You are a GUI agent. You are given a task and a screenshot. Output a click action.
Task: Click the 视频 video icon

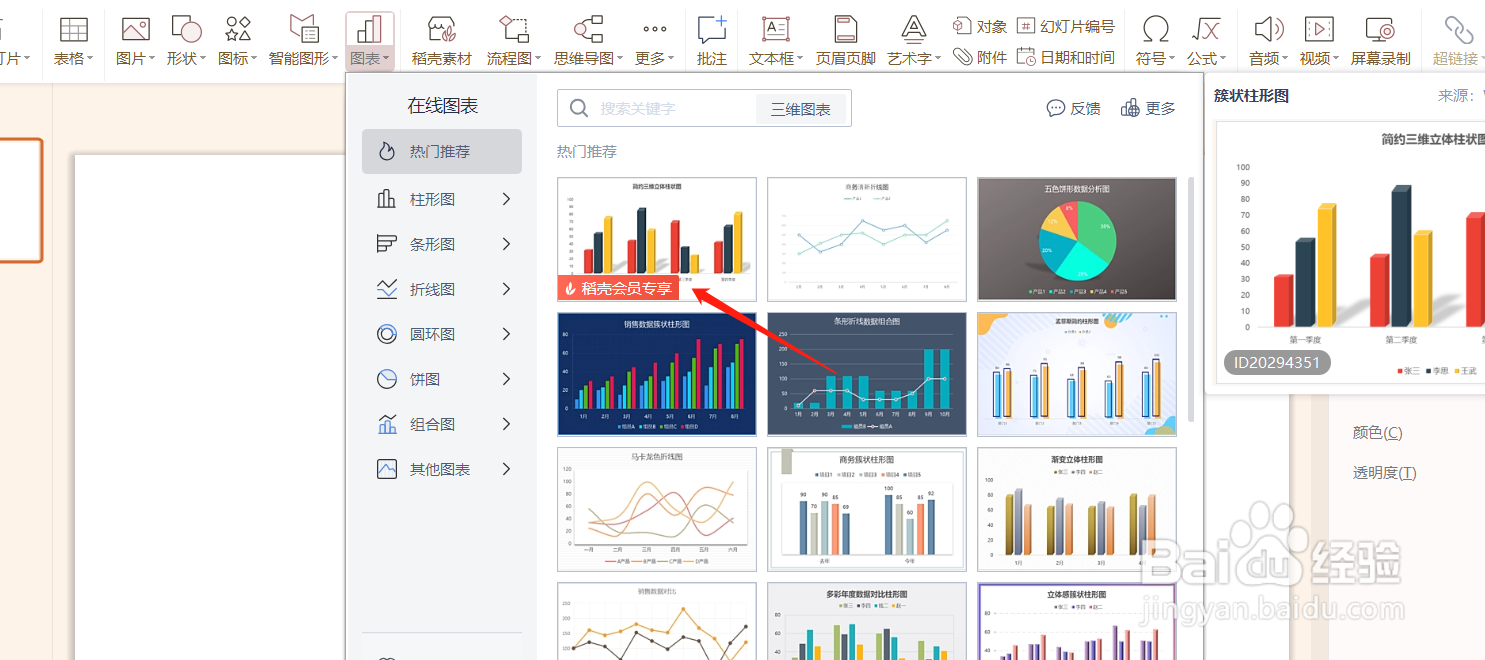(x=1320, y=29)
